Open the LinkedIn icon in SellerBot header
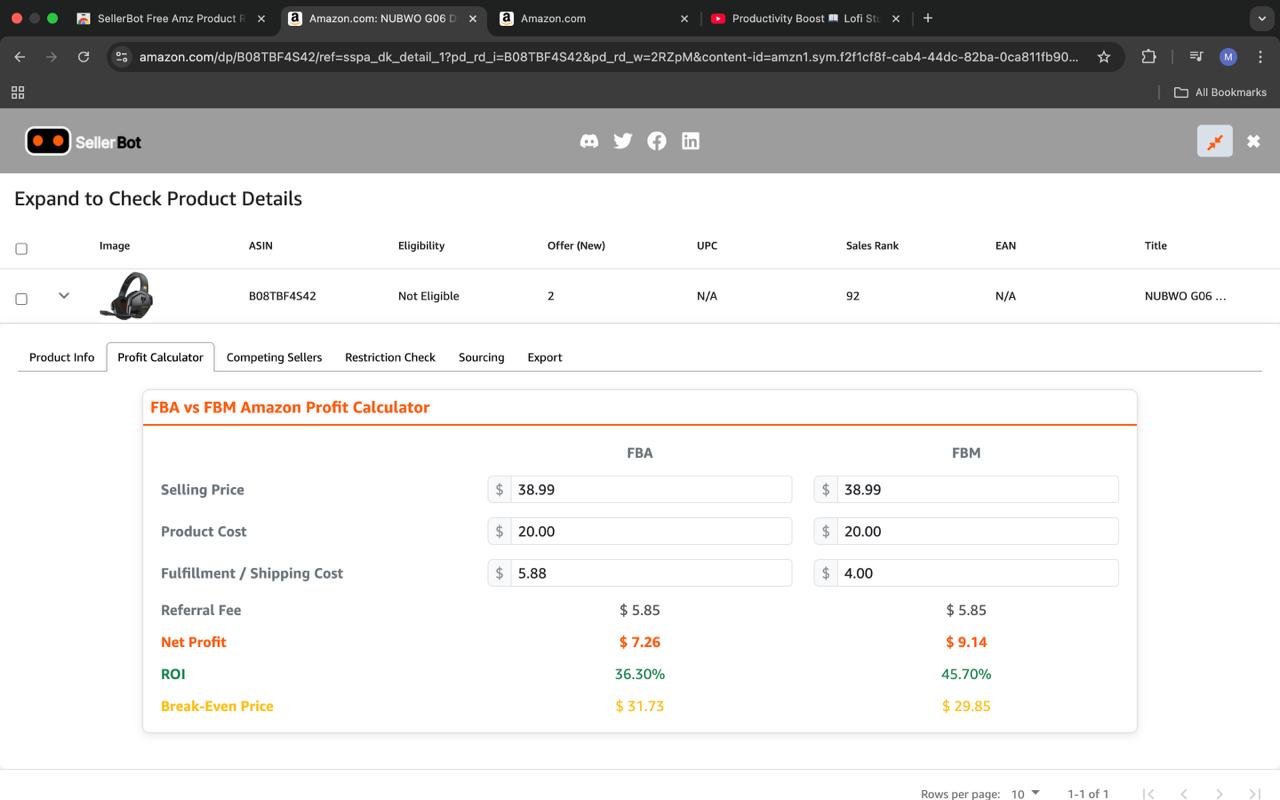 click(690, 141)
